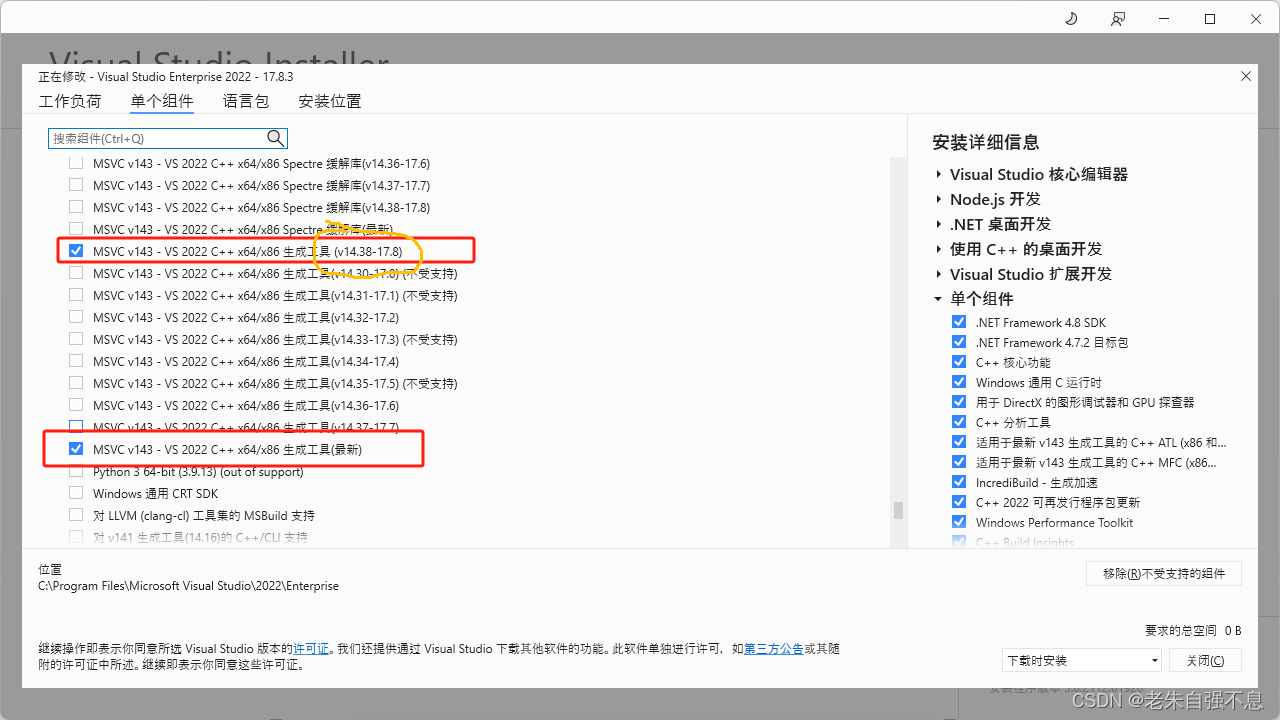The image size is (1280, 720).
Task: Check LLVM (clang-cl) MSBuild 支持 checkbox
Action: [76, 515]
